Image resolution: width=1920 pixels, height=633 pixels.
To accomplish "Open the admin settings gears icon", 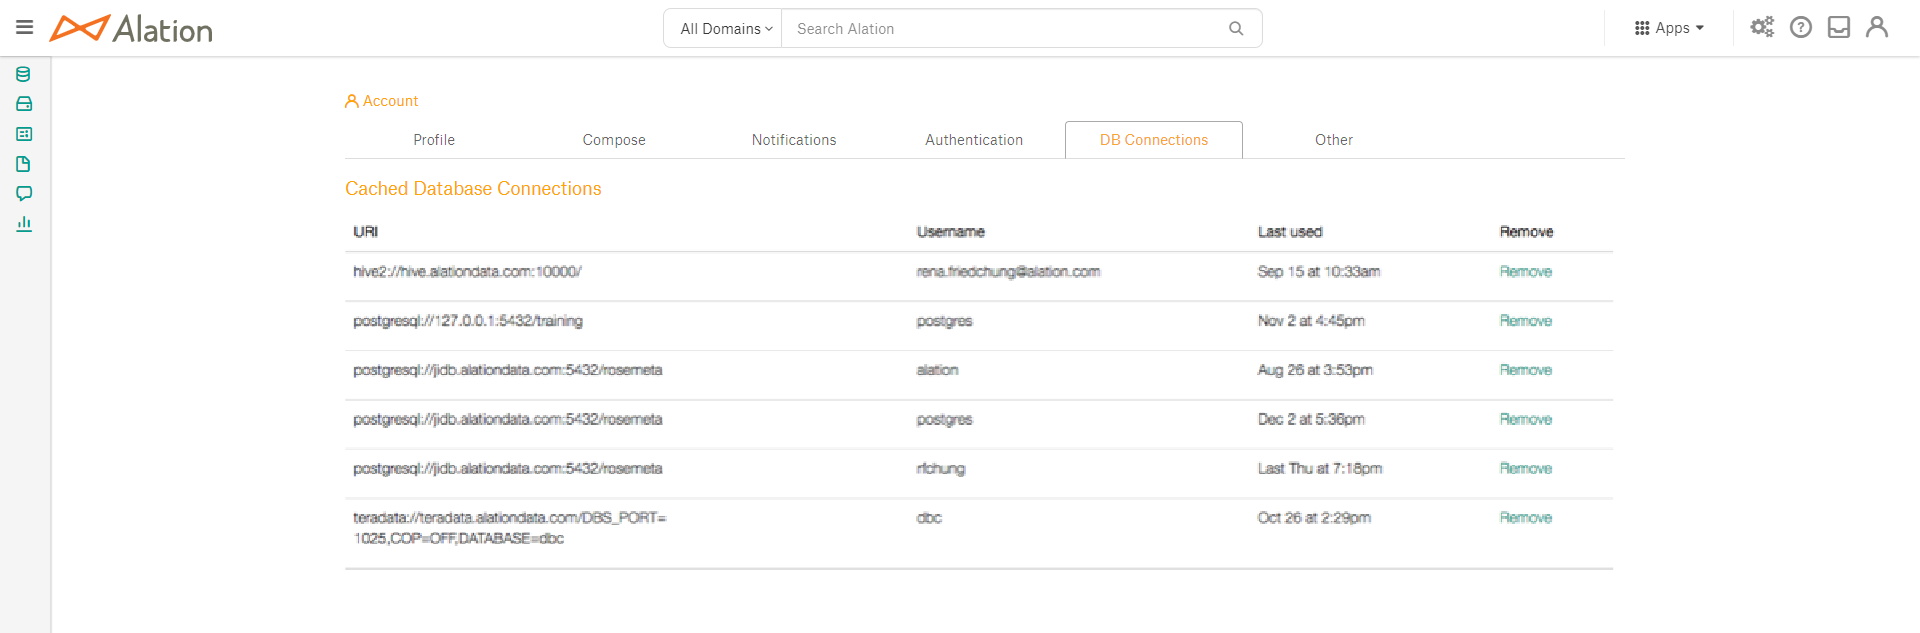I will tap(1762, 28).
